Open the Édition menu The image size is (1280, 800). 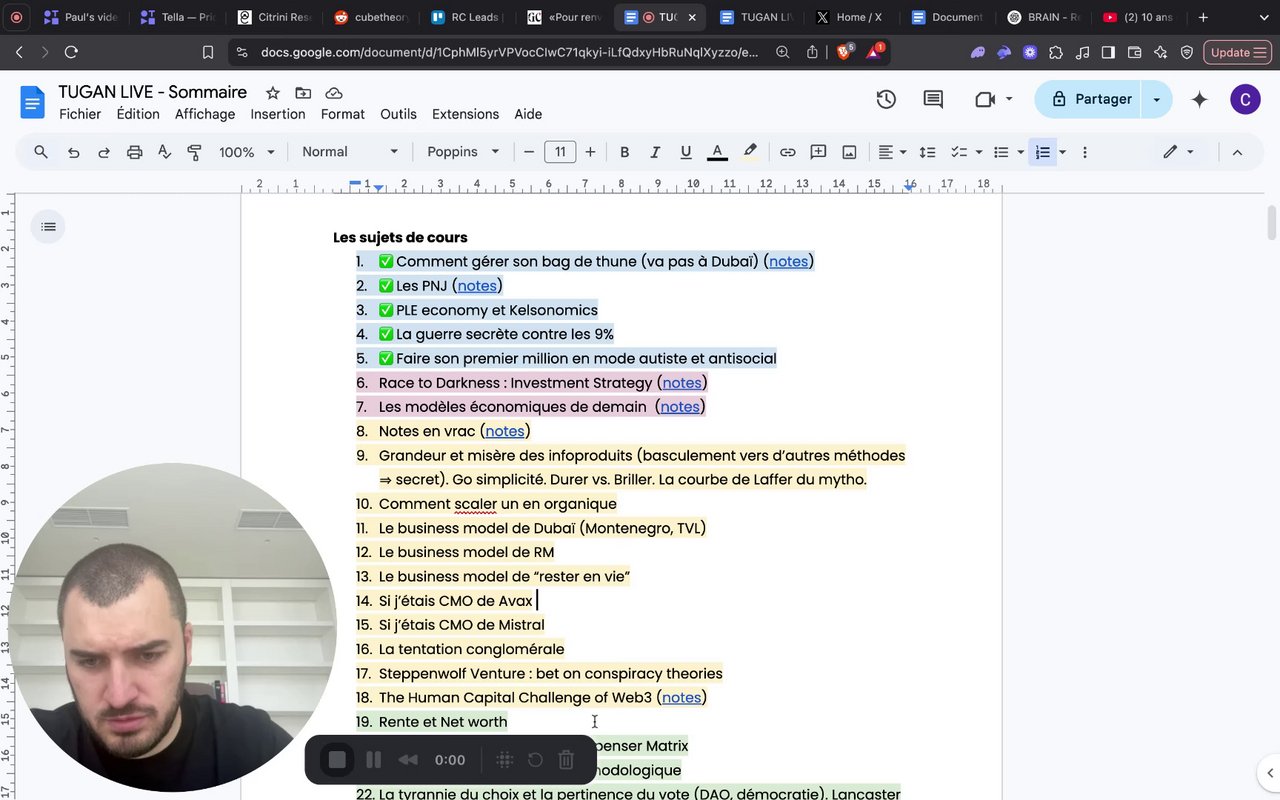click(138, 114)
